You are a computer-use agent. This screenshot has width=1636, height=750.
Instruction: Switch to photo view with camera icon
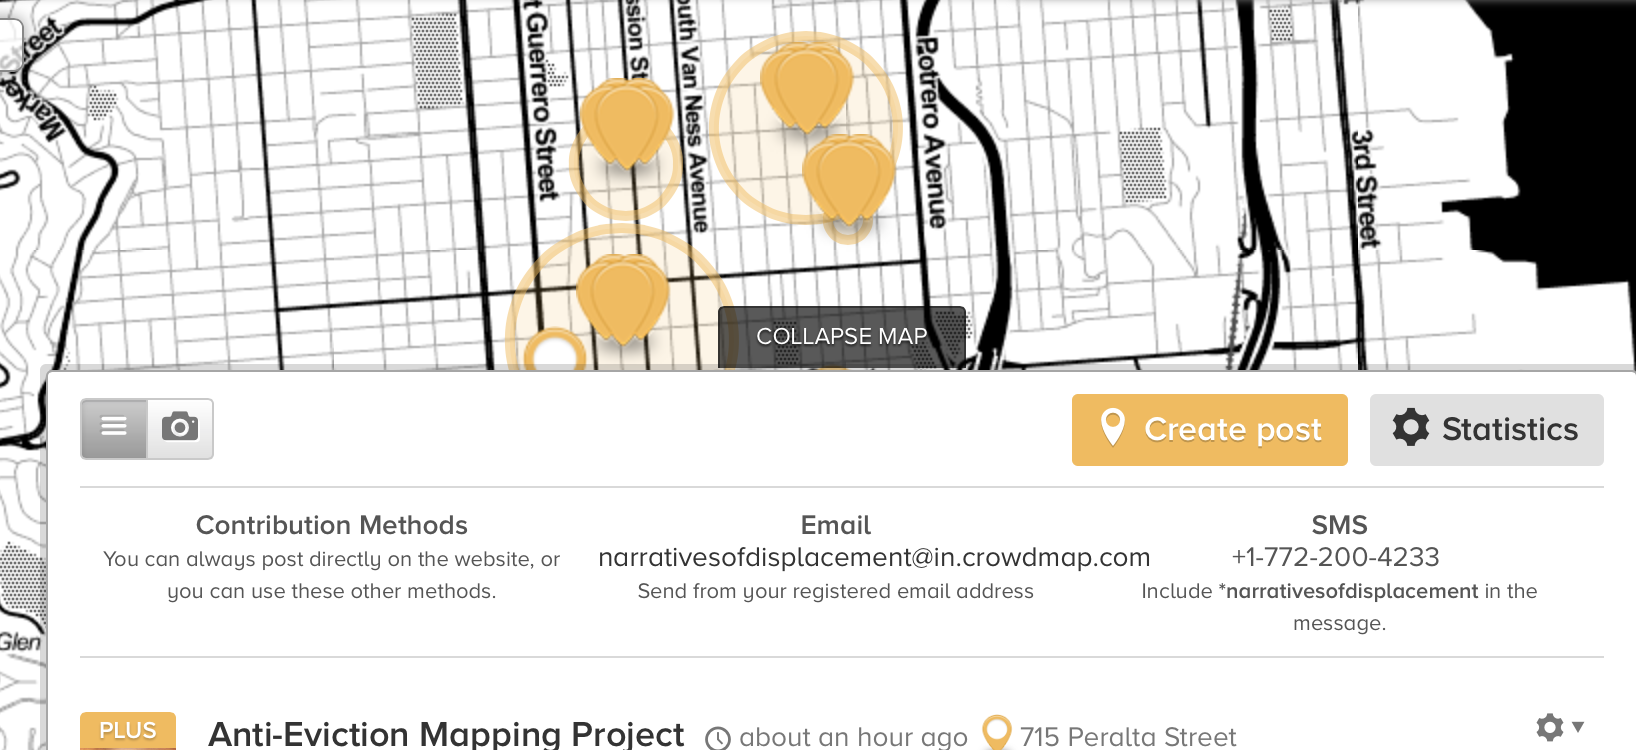[x=180, y=428]
